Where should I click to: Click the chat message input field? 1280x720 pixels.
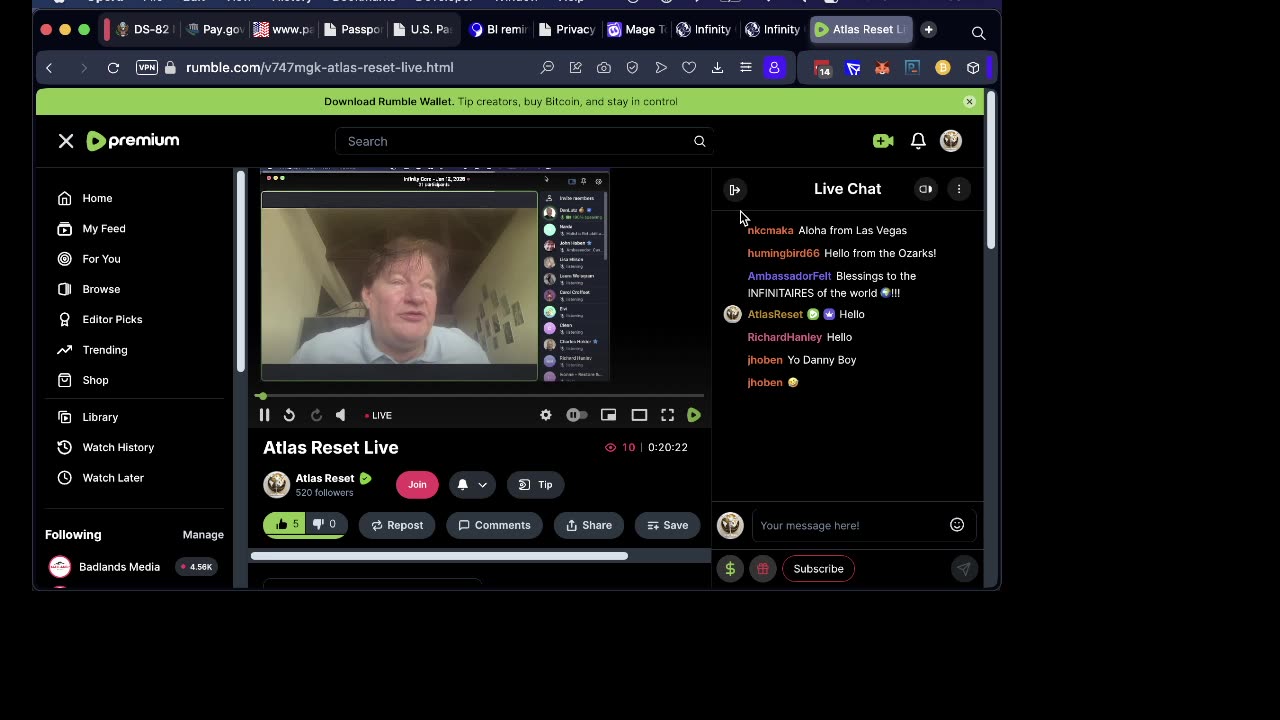pyautogui.click(x=852, y=525)
